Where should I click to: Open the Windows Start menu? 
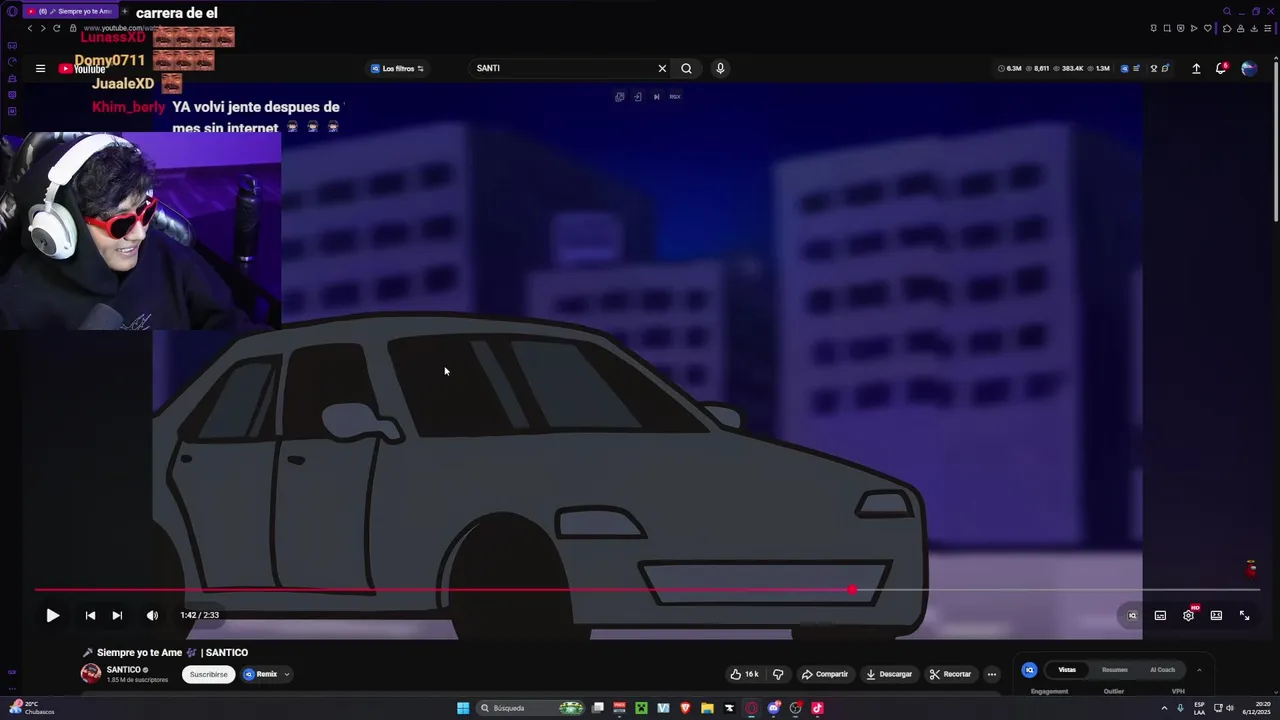pyautogui.click(x=463, y=708)
